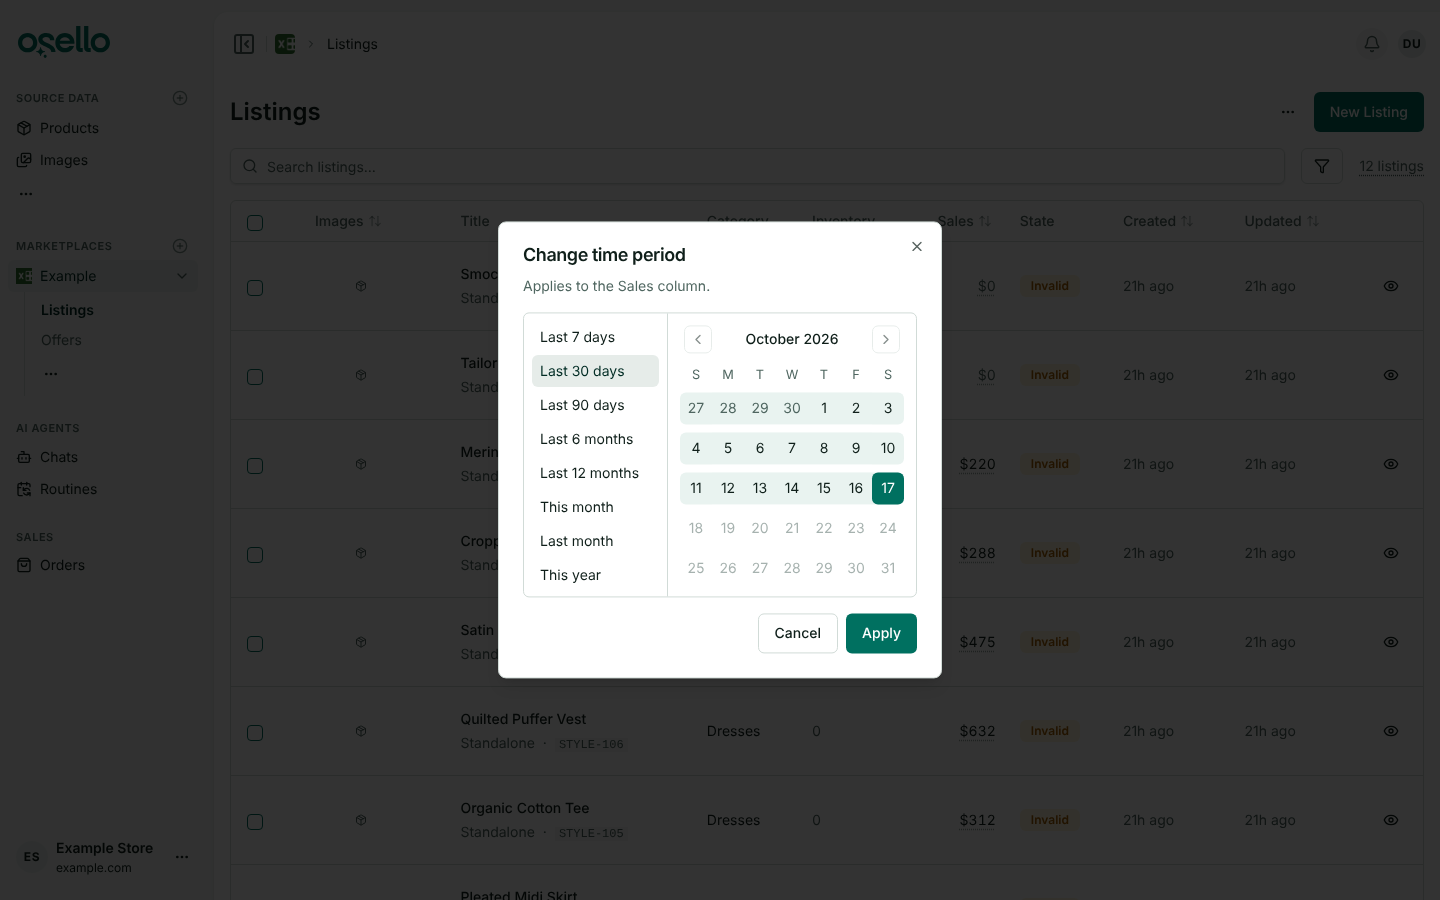Image resolution: width=1440 pixels, height=900 pixels.
Task: Collapse the Example marketplace
Action: (x=182, y=276)
